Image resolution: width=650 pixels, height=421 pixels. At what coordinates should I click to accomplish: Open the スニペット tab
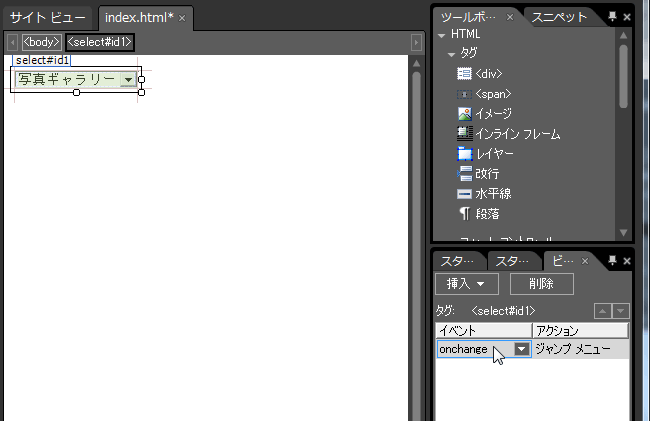(x=559, y=17)
